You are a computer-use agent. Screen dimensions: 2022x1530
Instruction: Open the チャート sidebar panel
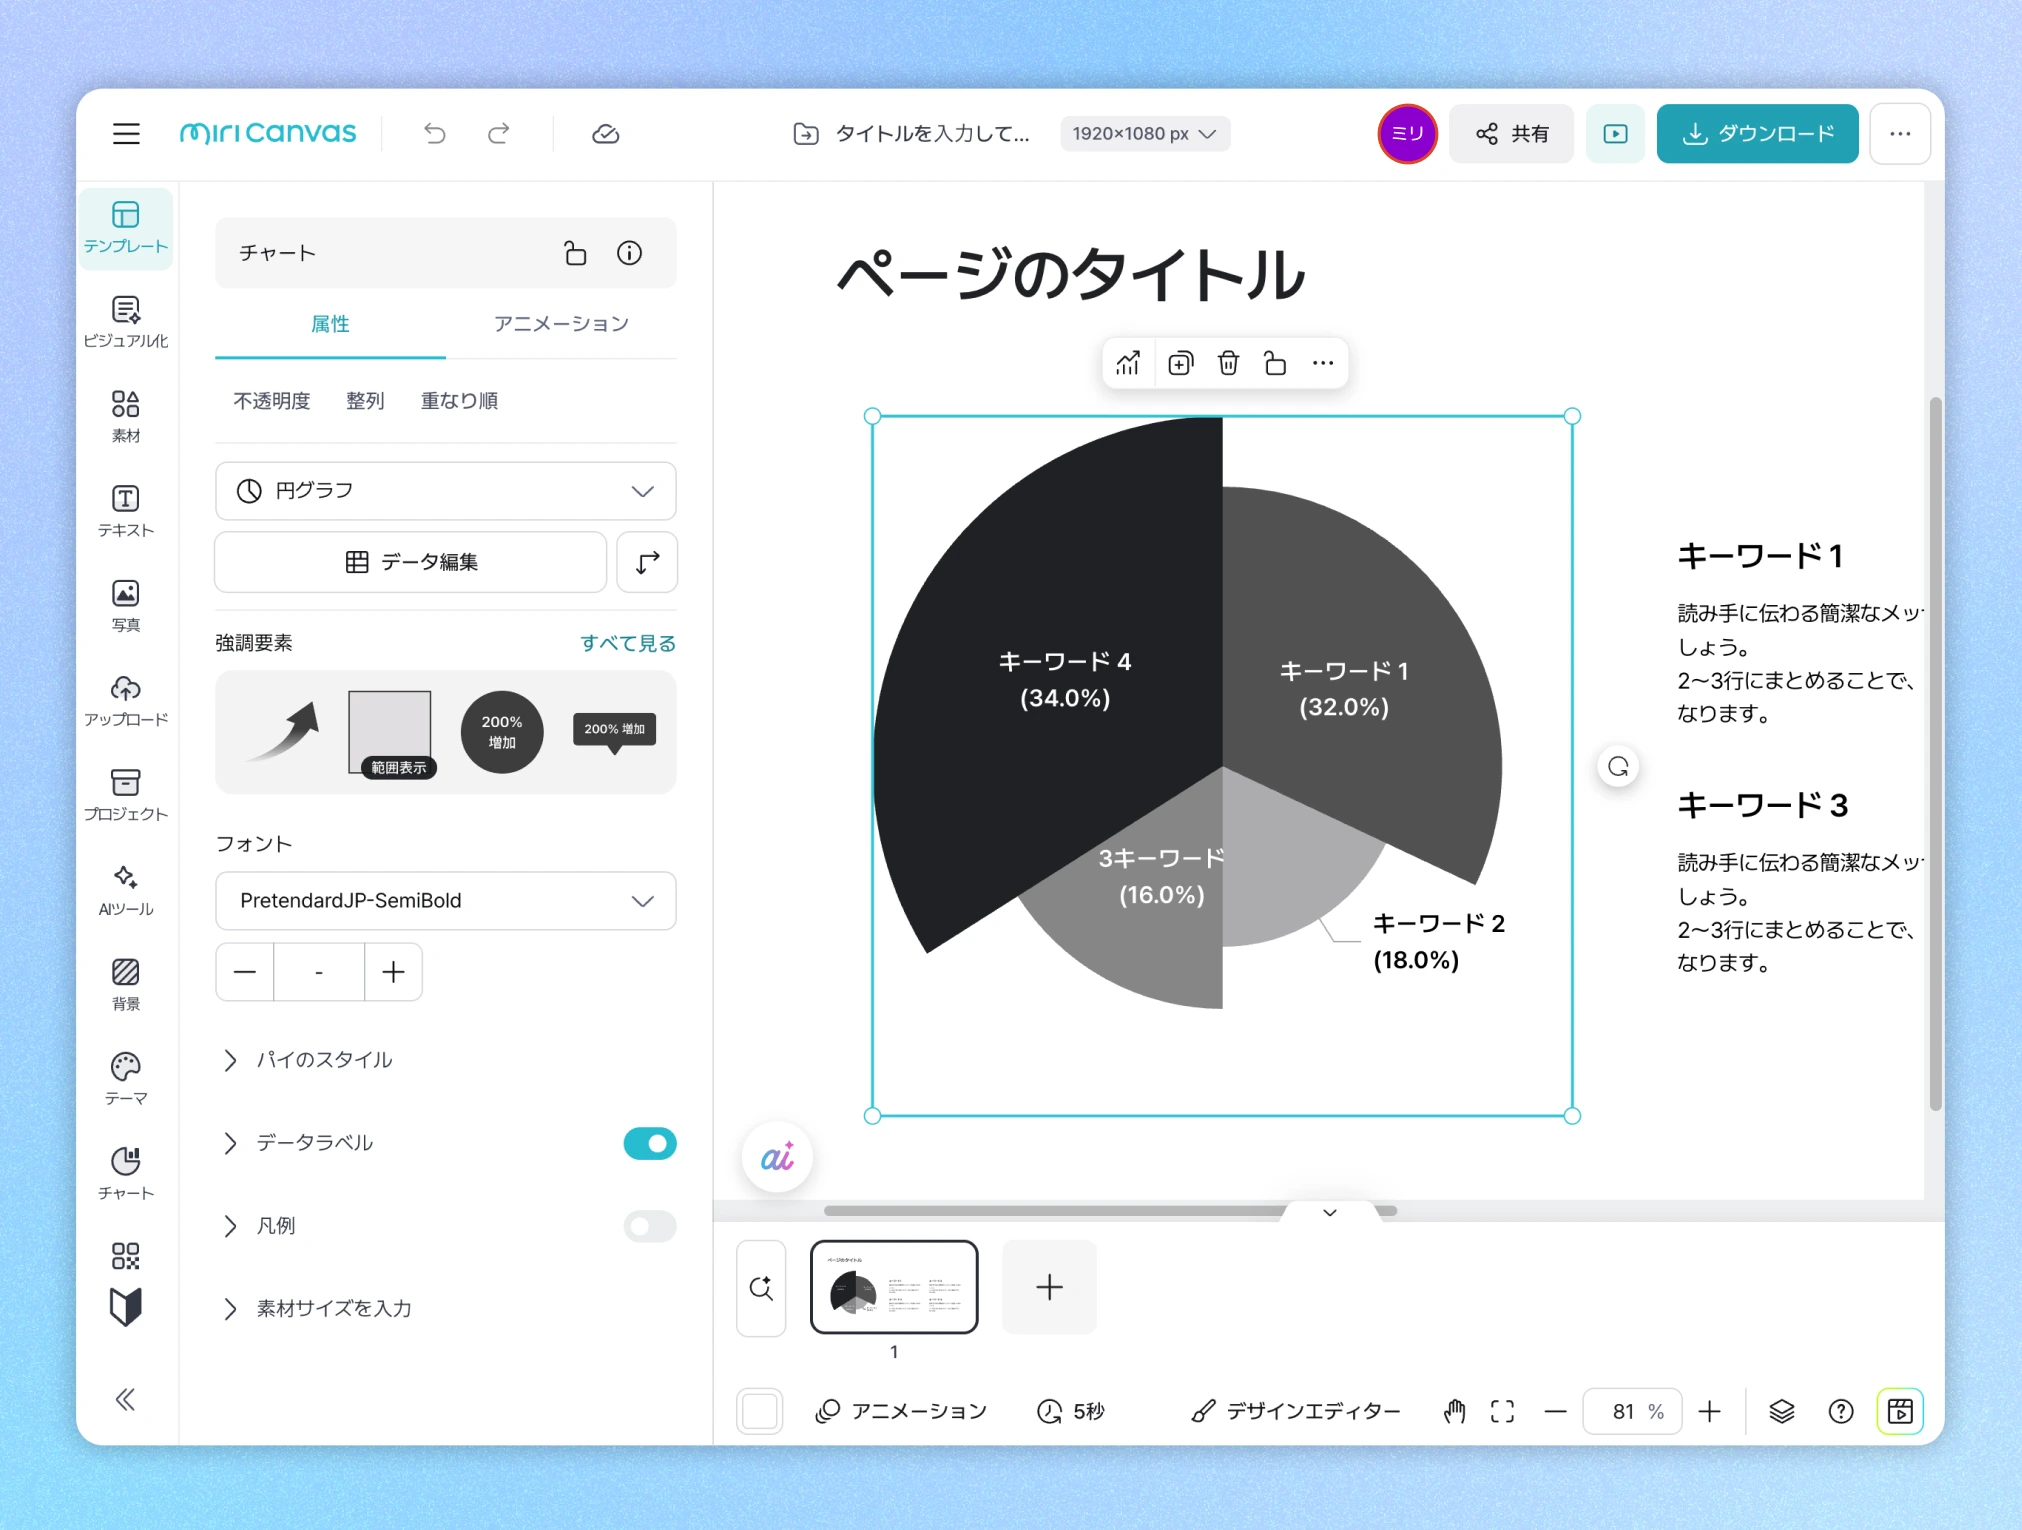coord(126,1174)
